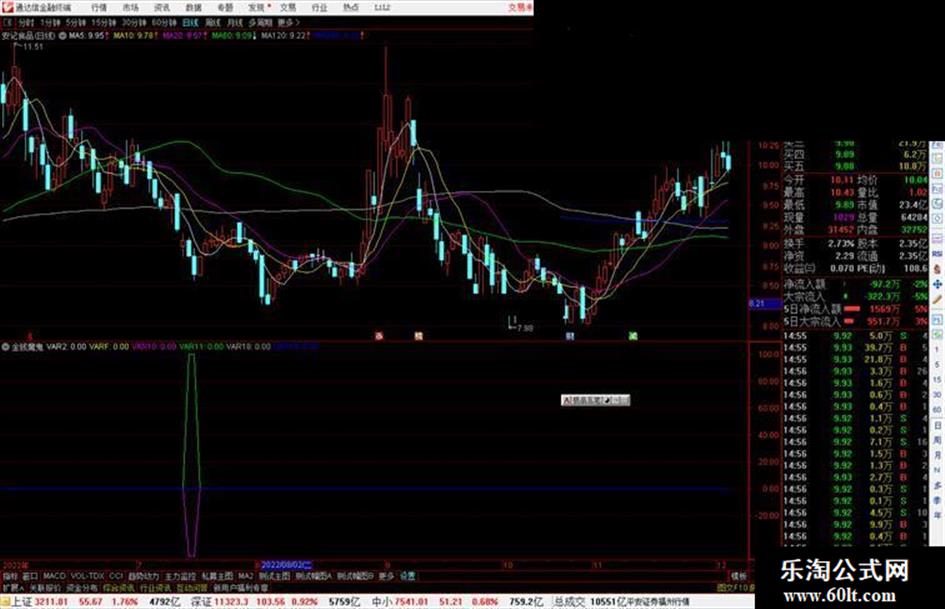This screenshot has height=609, width=945.
Task: Open the 多周期 multi-period view
Action: point(260,23)
